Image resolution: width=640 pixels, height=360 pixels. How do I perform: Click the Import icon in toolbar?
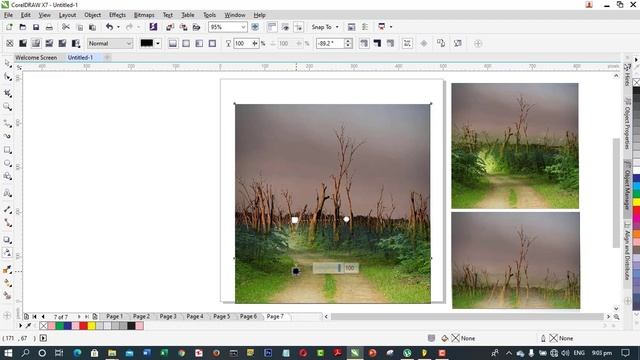170,27
